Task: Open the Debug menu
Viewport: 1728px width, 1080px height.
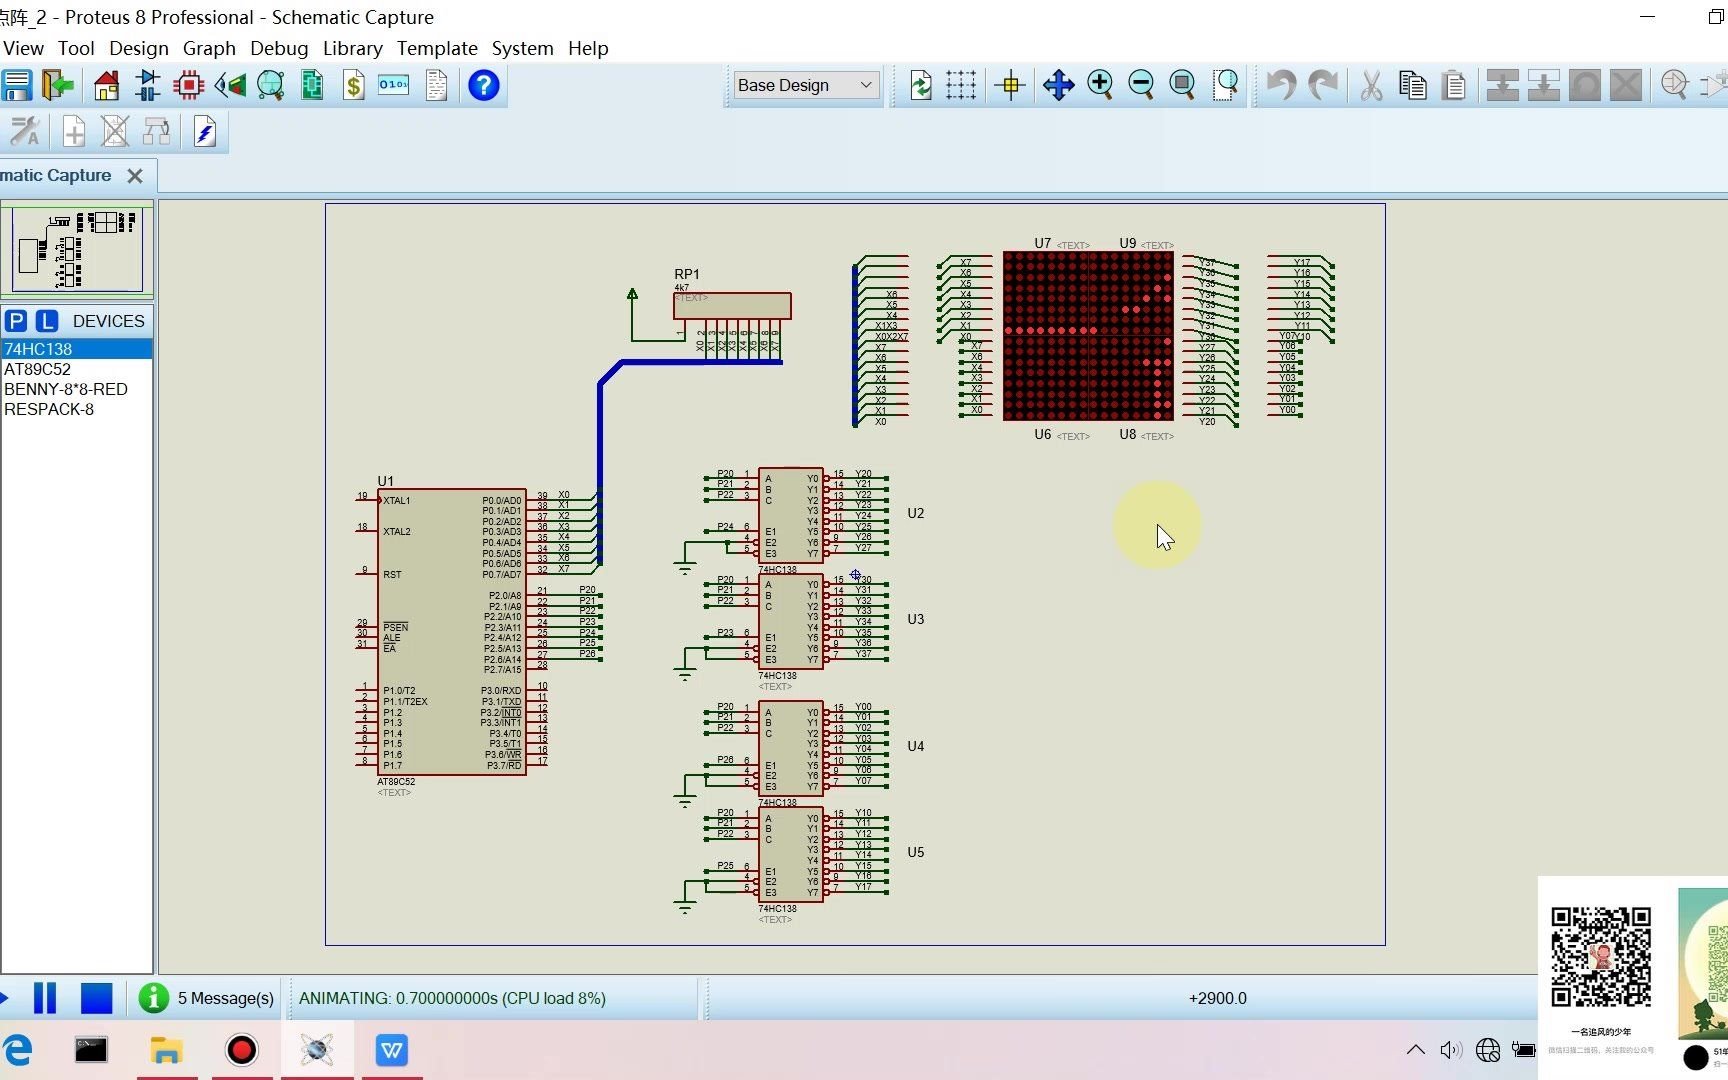Action: 279,48
